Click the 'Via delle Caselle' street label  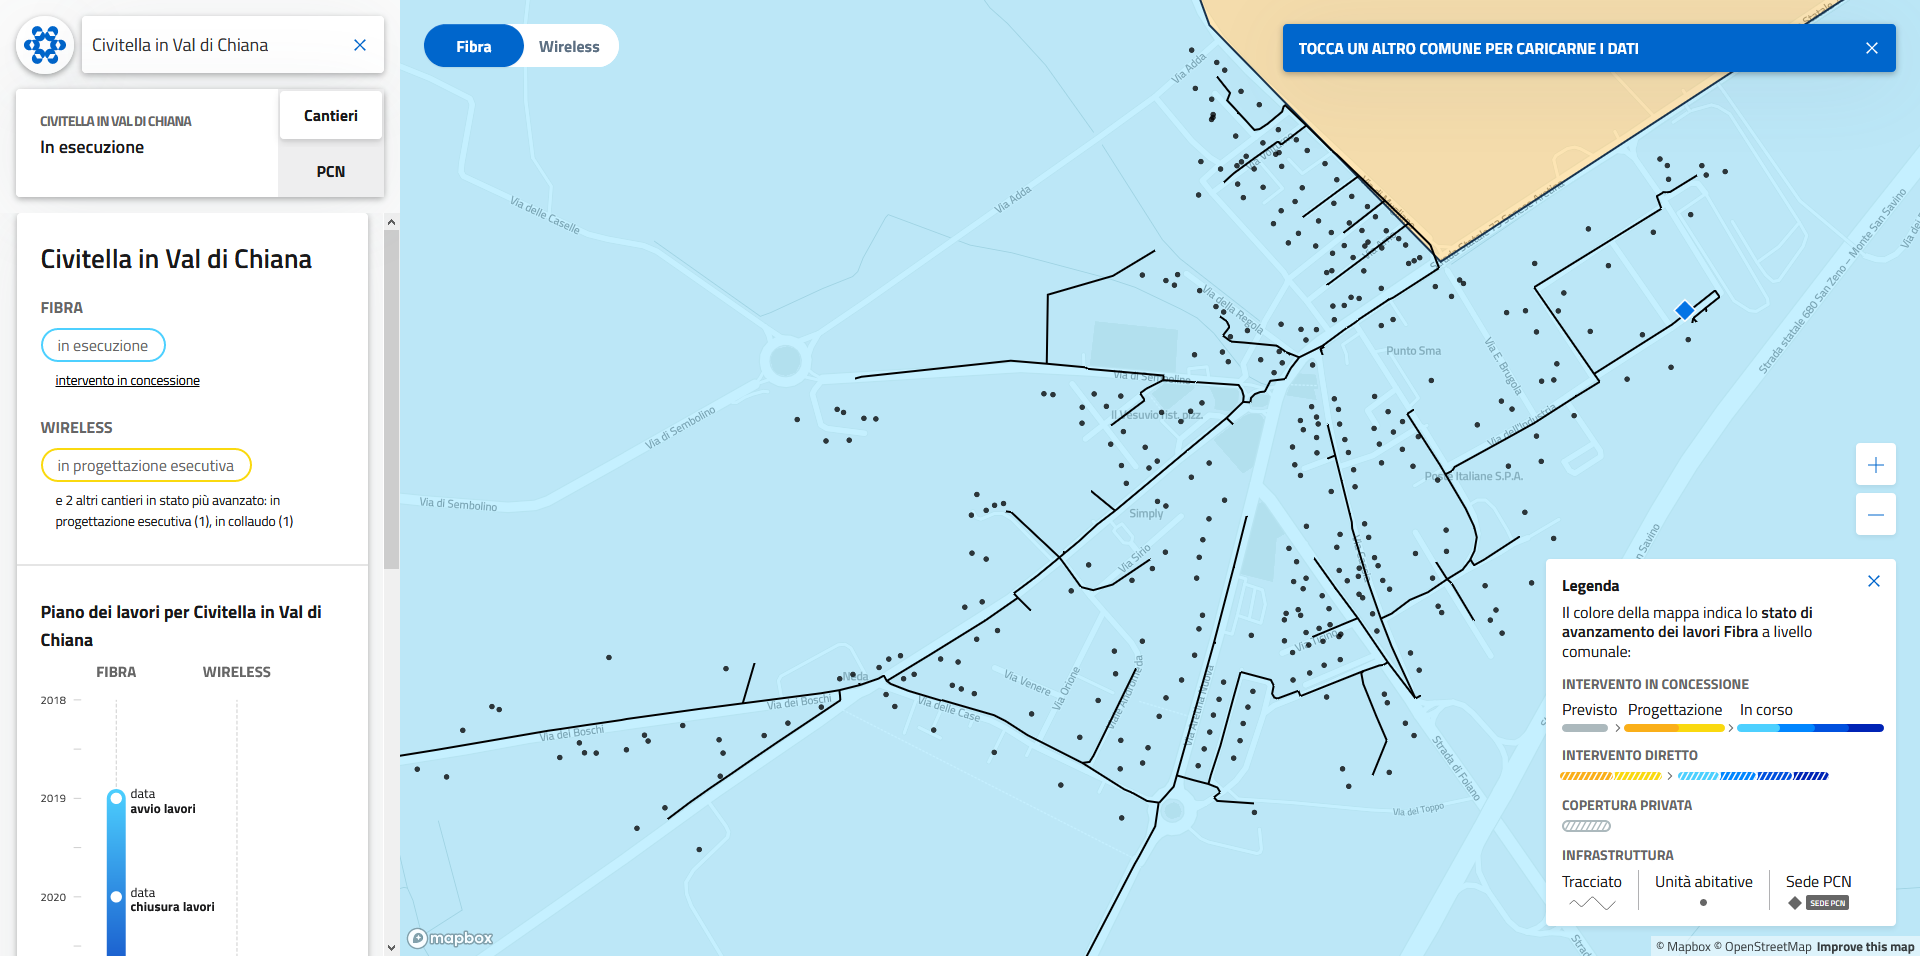545,215
